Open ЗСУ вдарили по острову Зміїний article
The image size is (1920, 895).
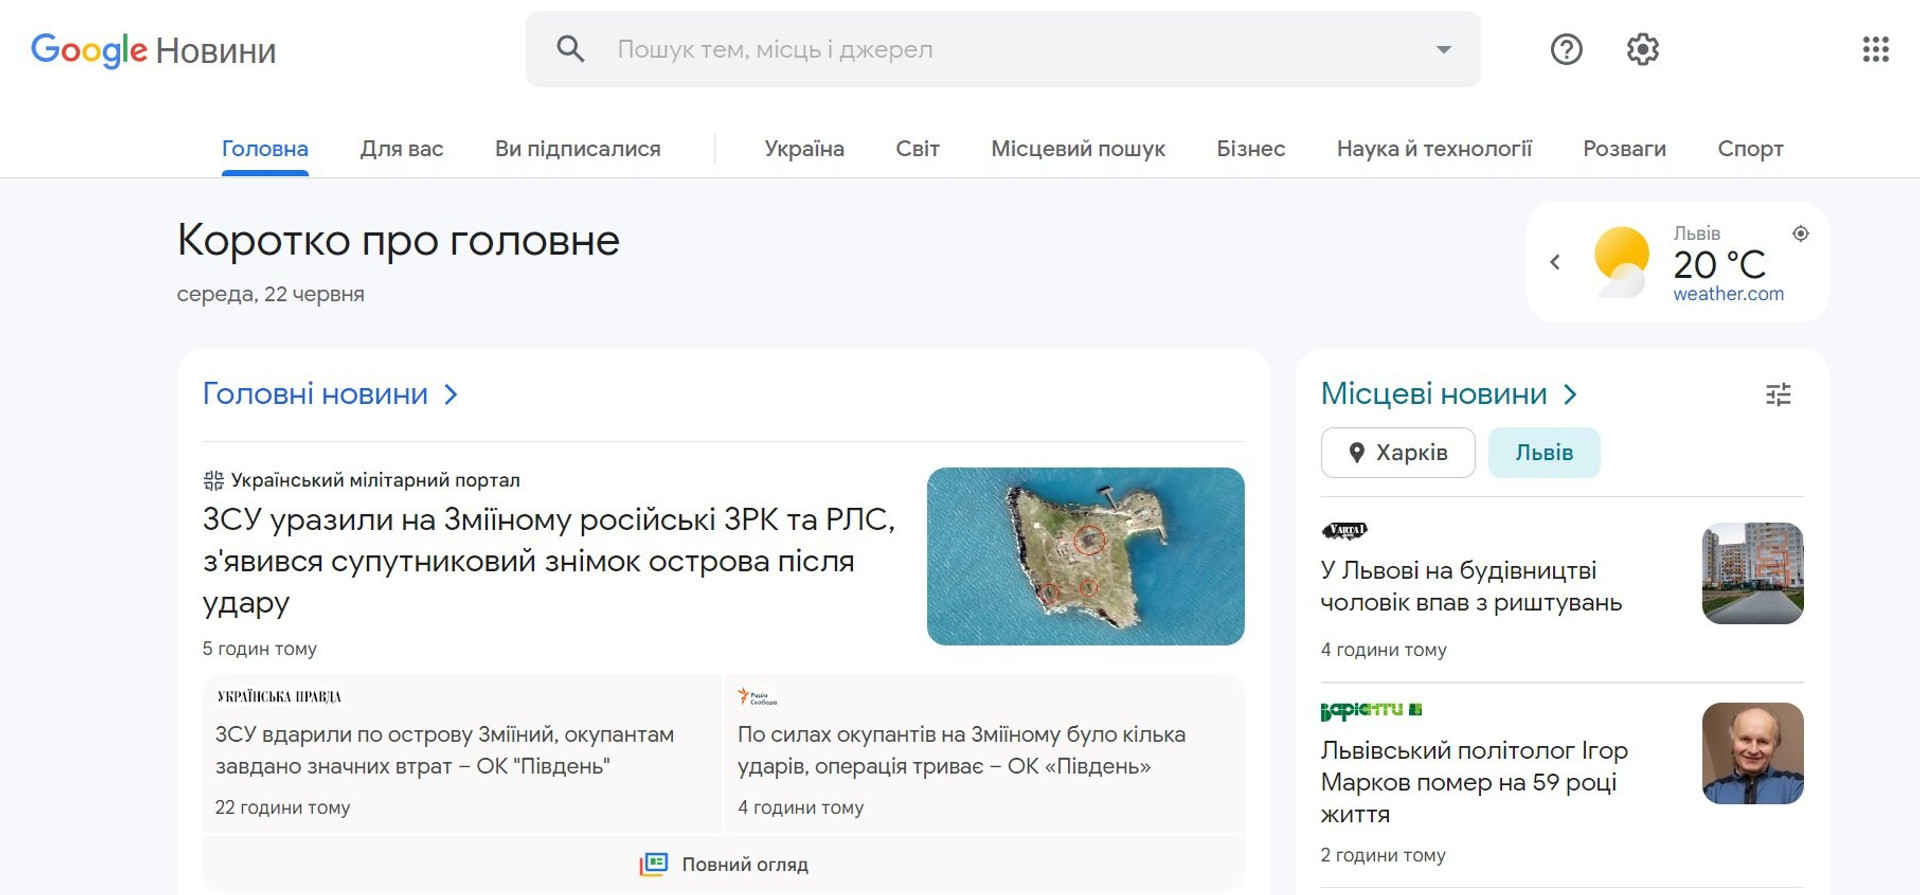445,750
